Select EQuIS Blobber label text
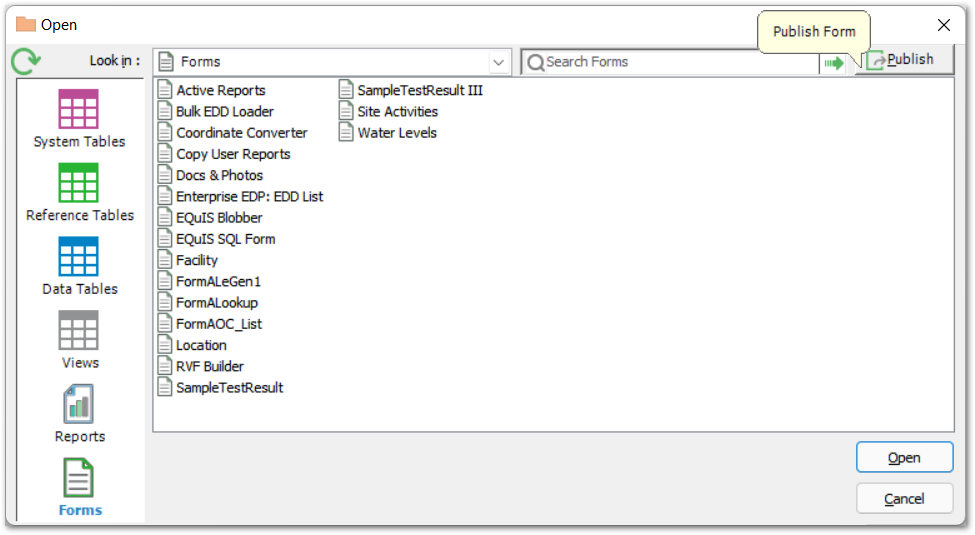The image size is (975, 535). point(219,218)
